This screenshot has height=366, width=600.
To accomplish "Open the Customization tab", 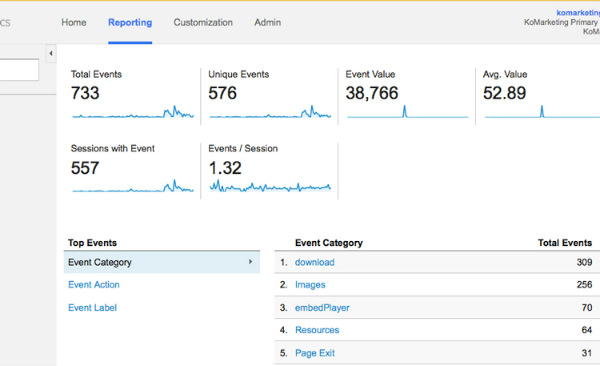I will pyautogui.click(x=203, y=23).
